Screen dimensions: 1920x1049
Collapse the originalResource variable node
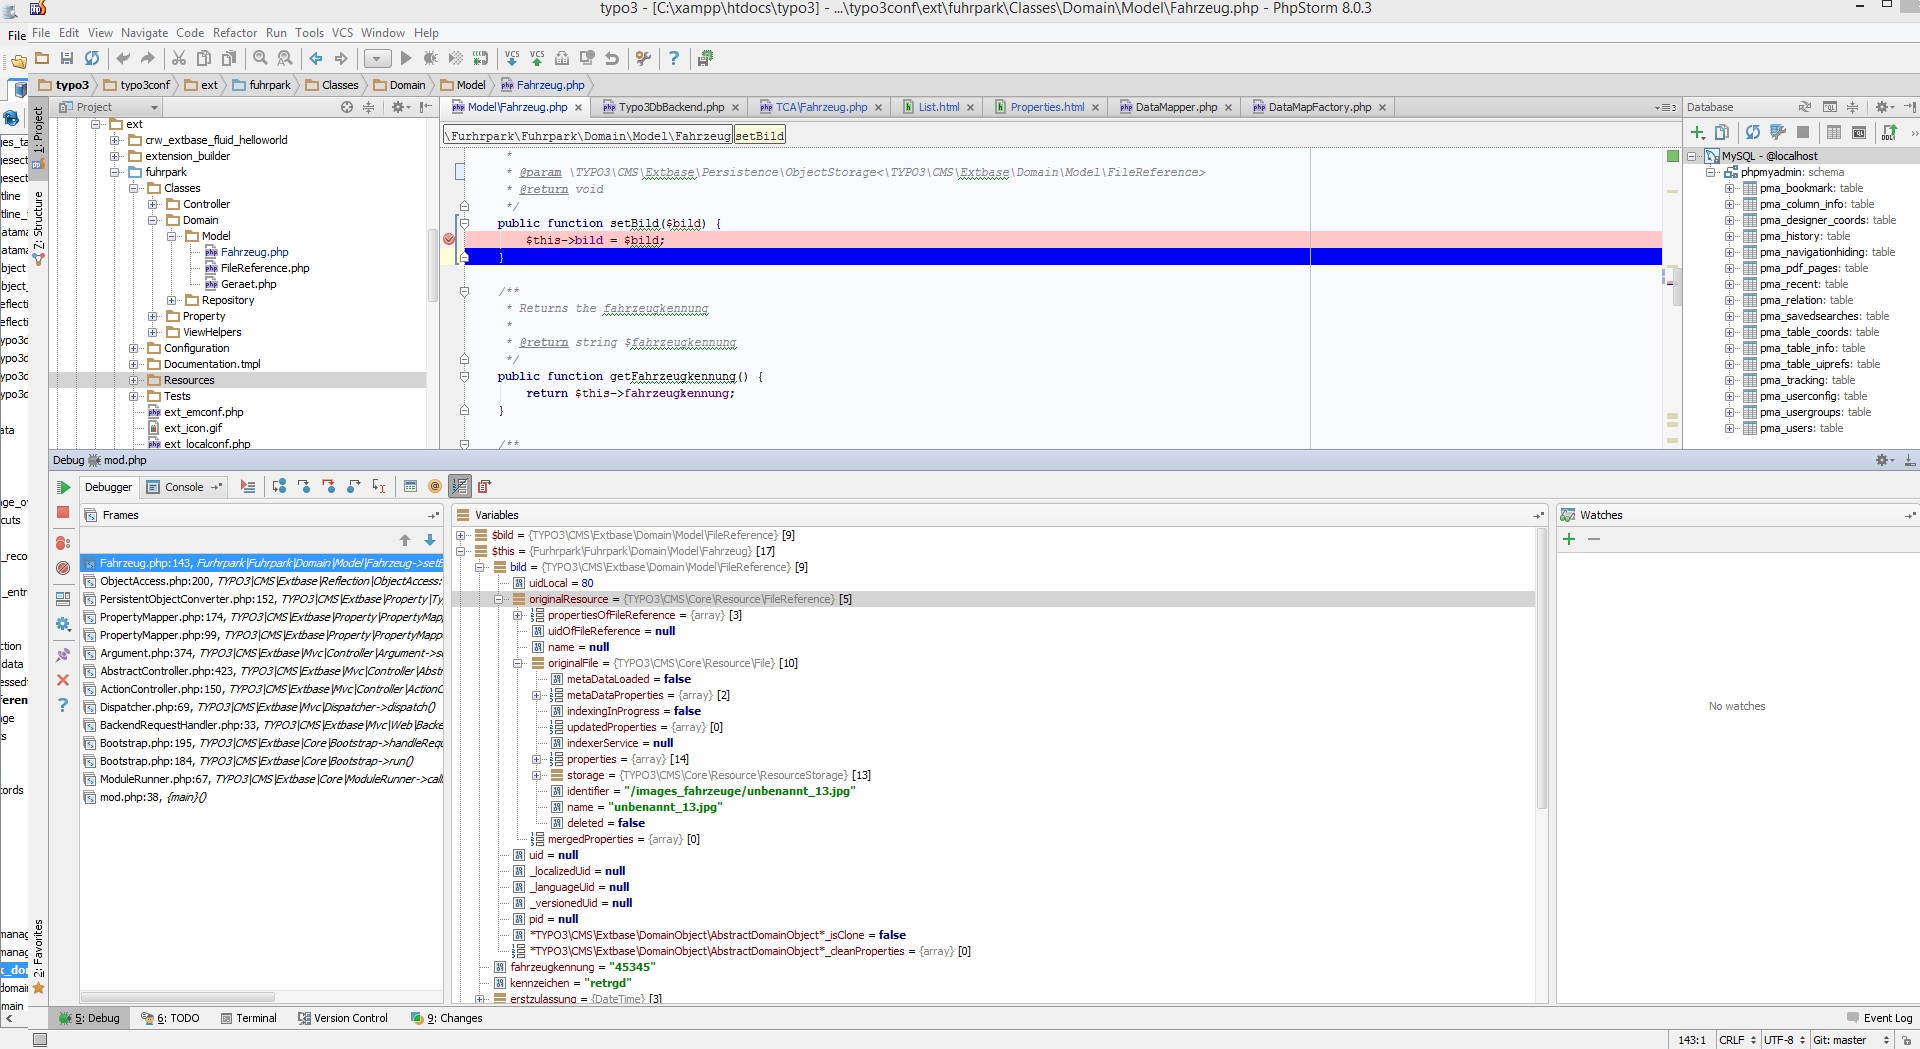pos(499,599)
